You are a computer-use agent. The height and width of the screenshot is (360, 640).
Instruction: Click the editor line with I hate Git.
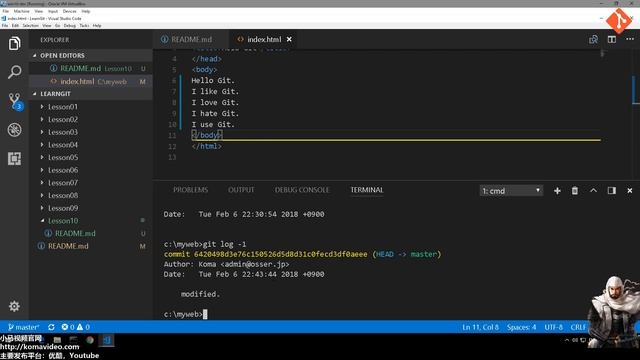(x=215, y=113)
